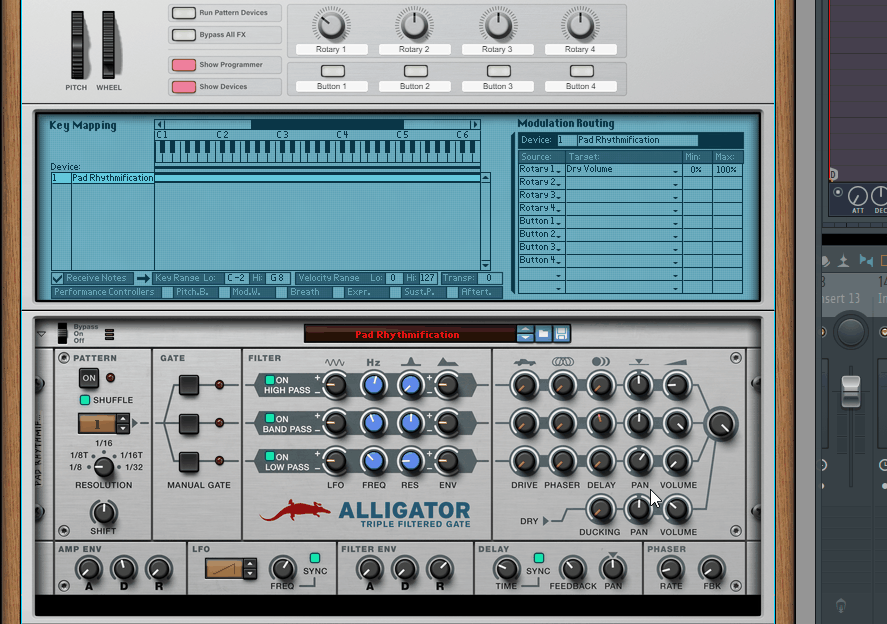Click the Pitch wheel
This screenshot has height=624, width=887.
[x=77, y=45]
